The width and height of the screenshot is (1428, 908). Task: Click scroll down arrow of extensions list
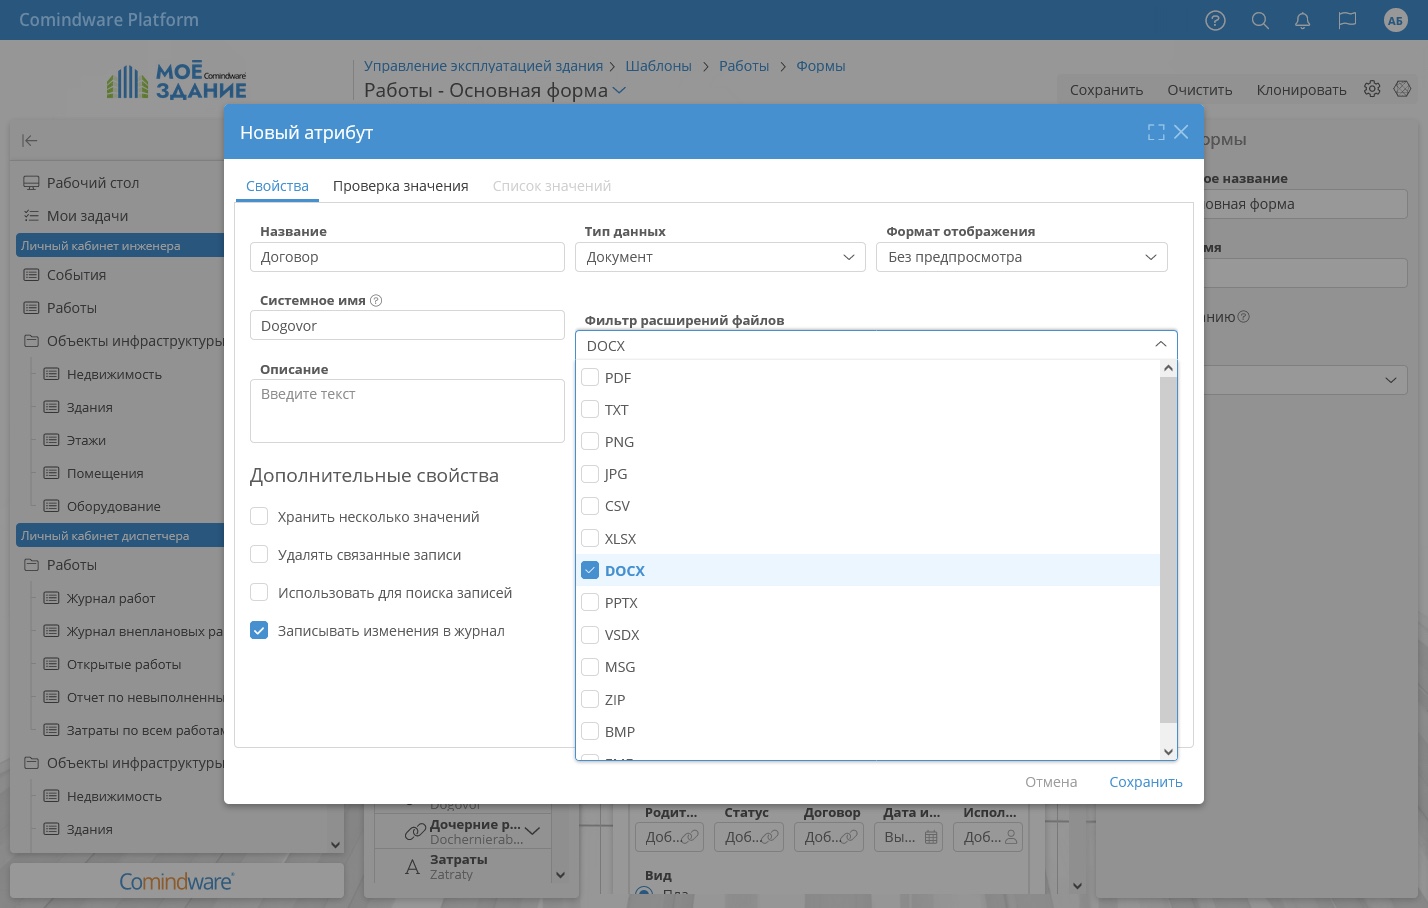1168,752
